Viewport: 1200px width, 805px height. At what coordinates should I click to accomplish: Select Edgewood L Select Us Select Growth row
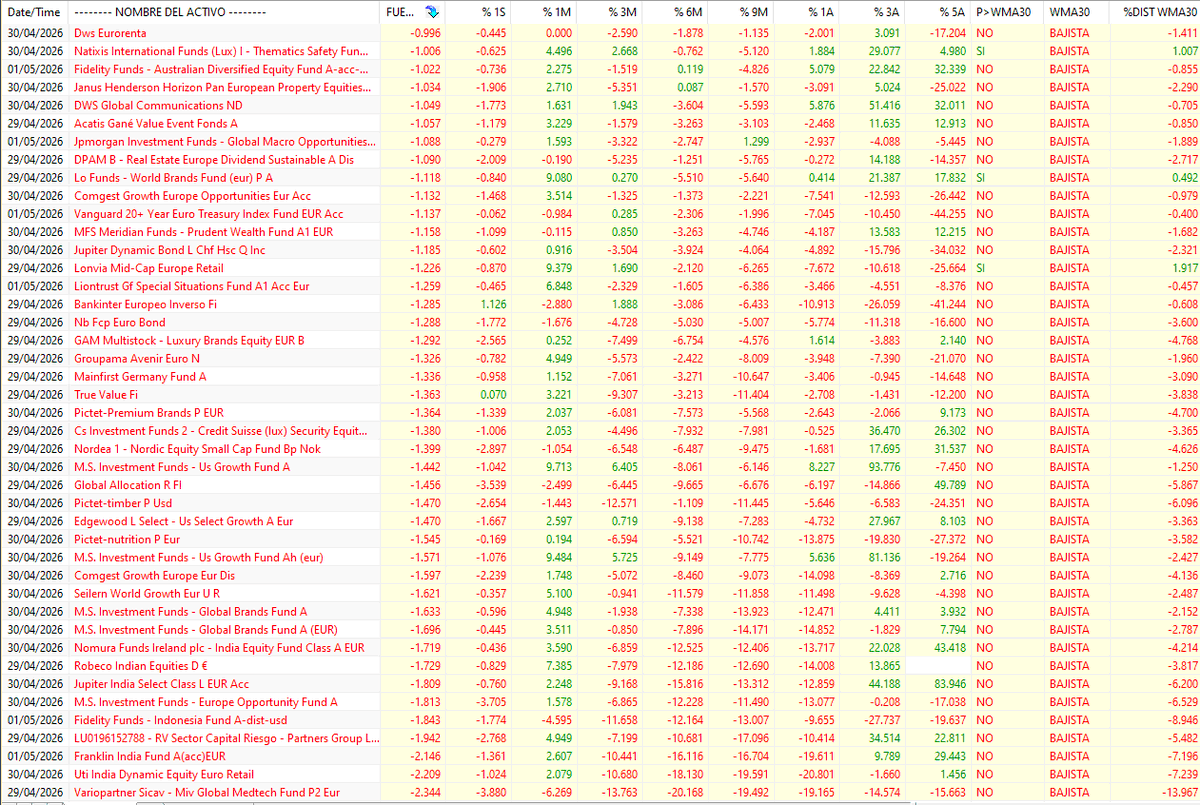coord(600,521)
